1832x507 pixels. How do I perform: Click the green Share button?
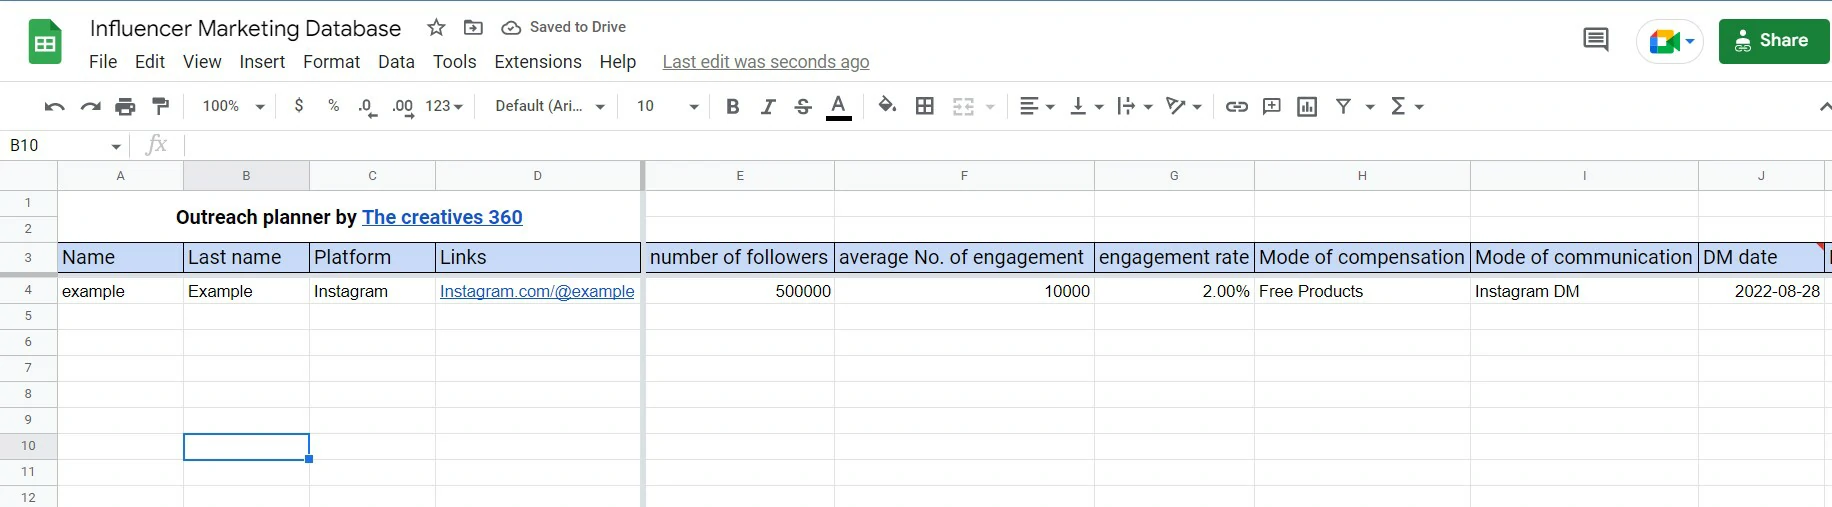point(1774,41)
